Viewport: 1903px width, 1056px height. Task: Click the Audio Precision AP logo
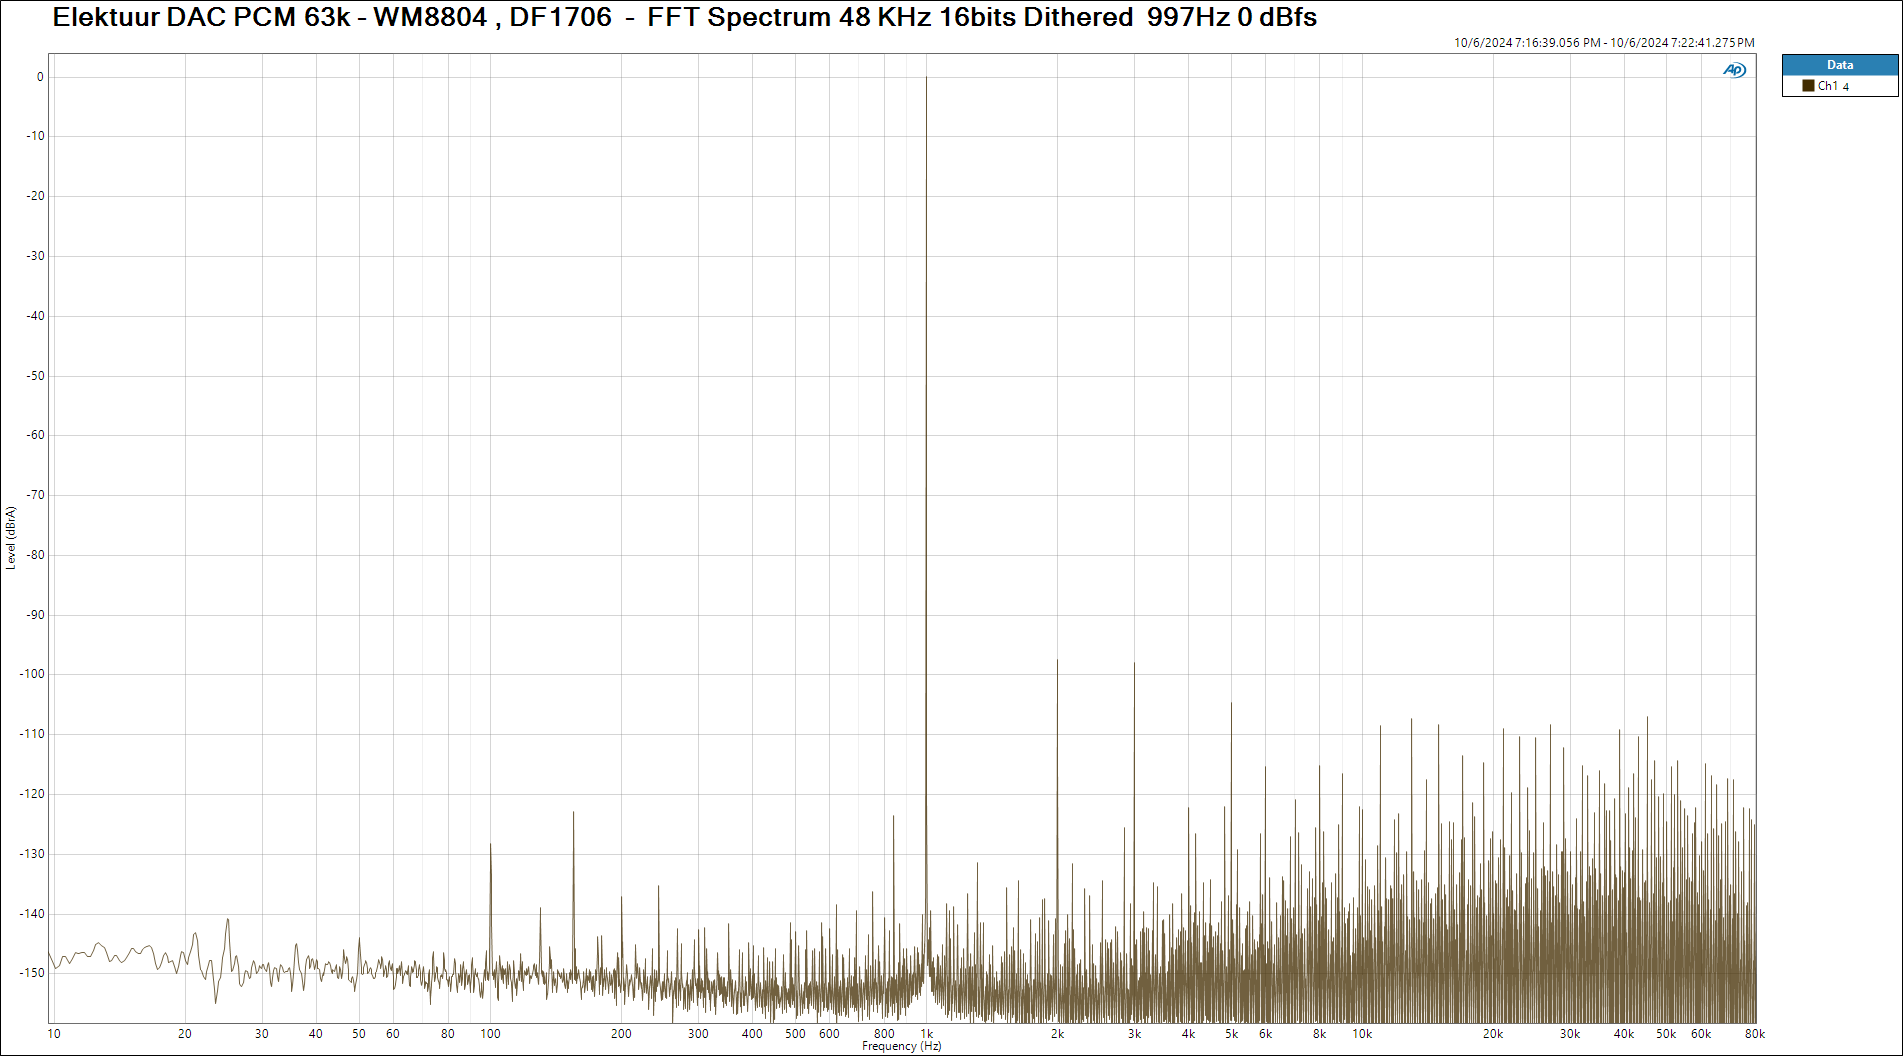click(x=1734, y=70)
